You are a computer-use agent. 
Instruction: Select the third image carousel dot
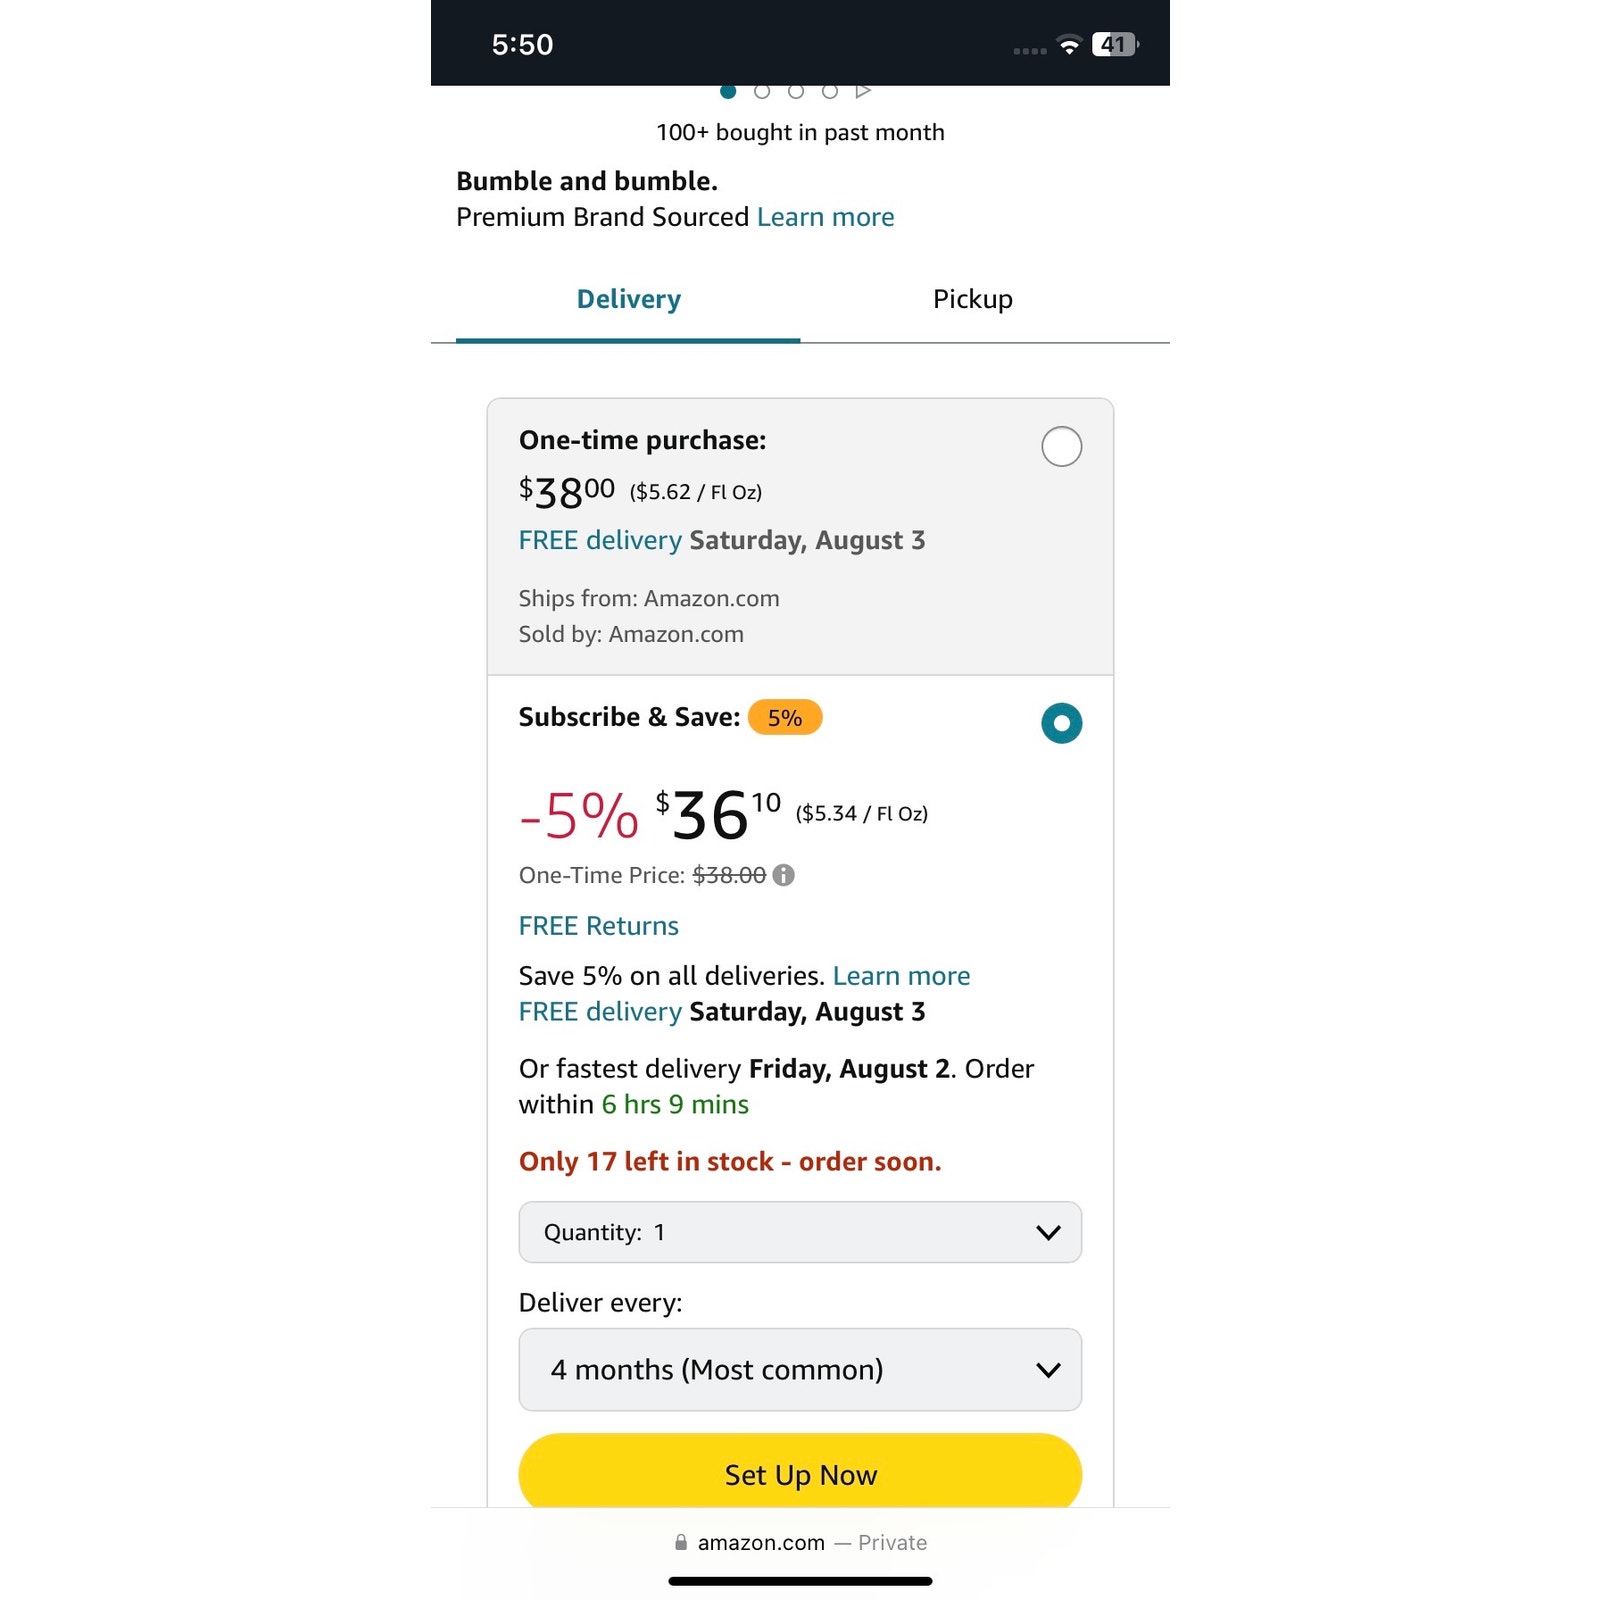[x=796, y=92]
